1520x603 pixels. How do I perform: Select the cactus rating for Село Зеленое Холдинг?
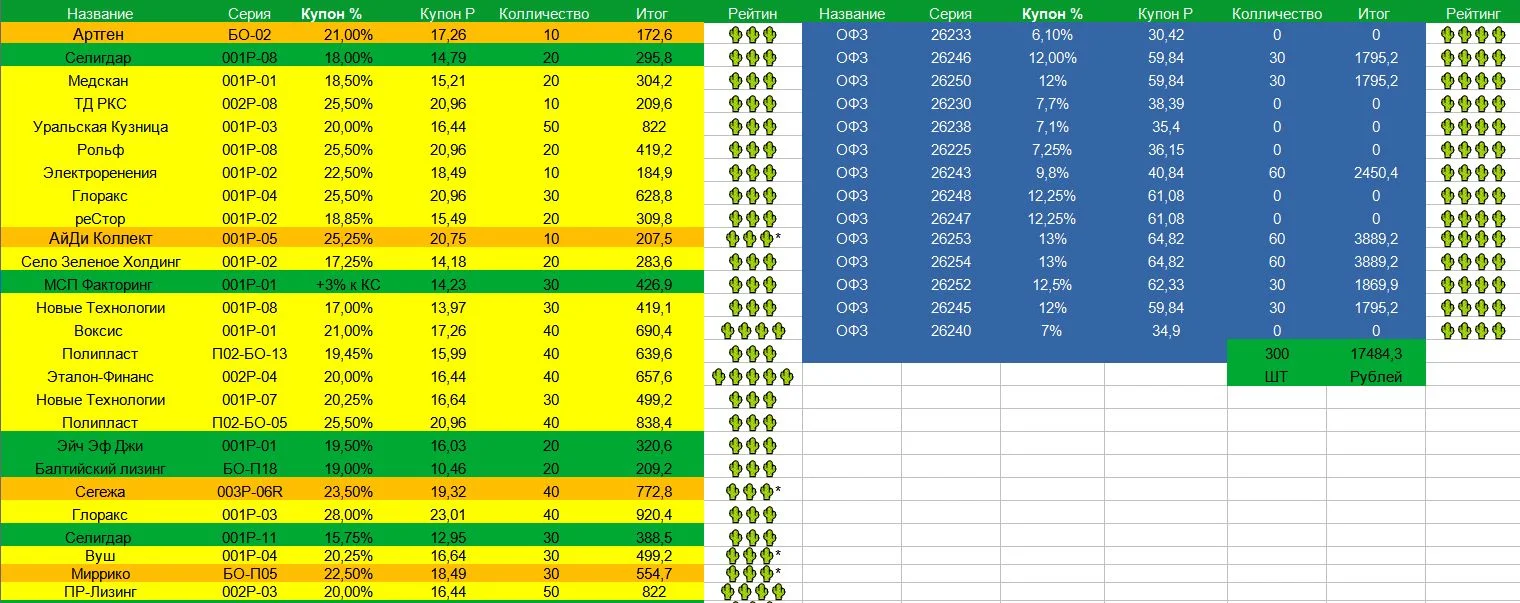[752, 262]
